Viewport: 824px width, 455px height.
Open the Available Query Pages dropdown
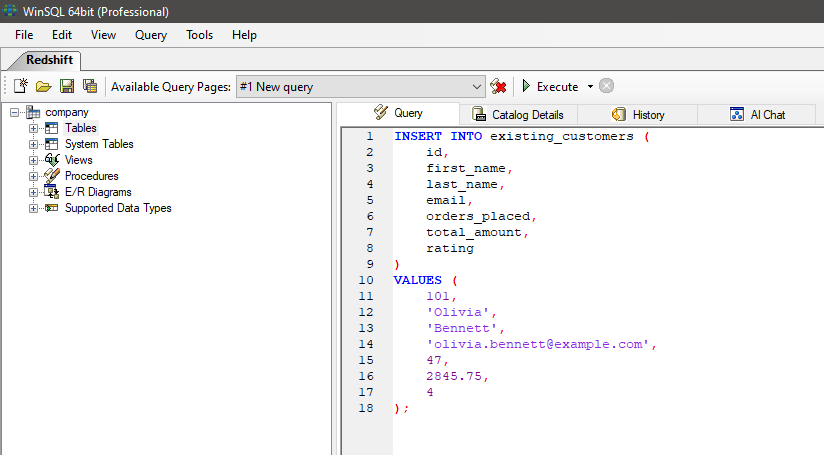click(476, 87)
